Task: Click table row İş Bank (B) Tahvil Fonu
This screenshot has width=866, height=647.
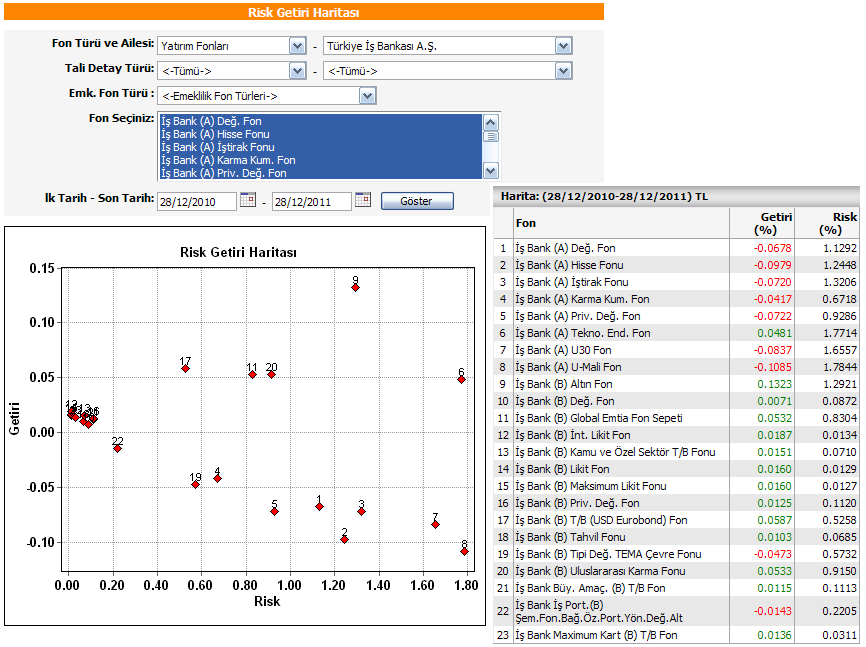Action: [x=676, y=537]
